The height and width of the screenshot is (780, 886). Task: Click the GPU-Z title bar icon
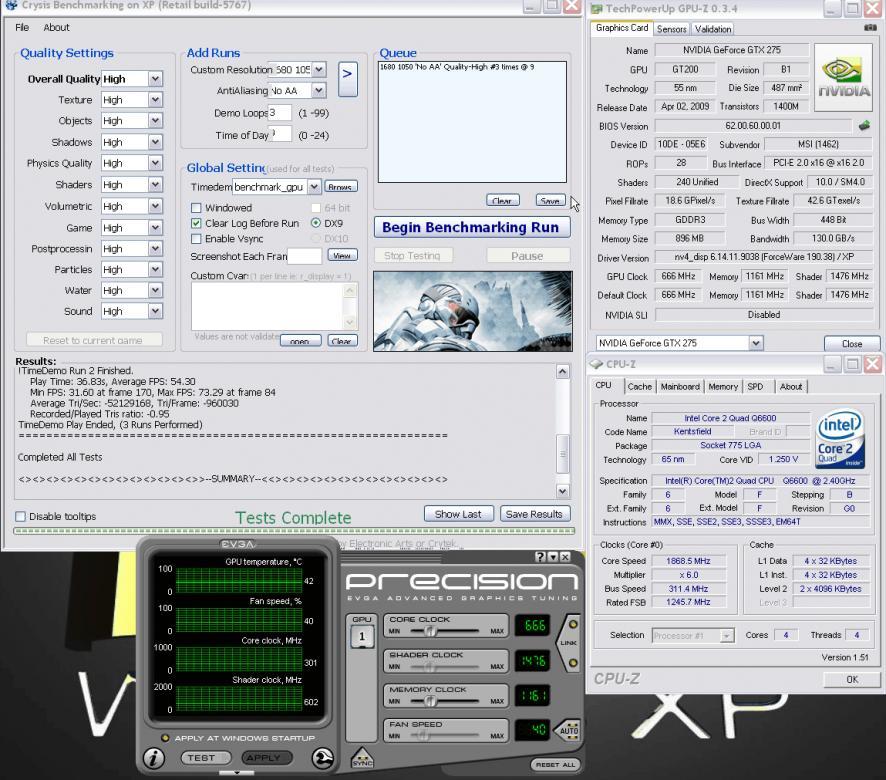pyautogui.click(x=597, y=8)
